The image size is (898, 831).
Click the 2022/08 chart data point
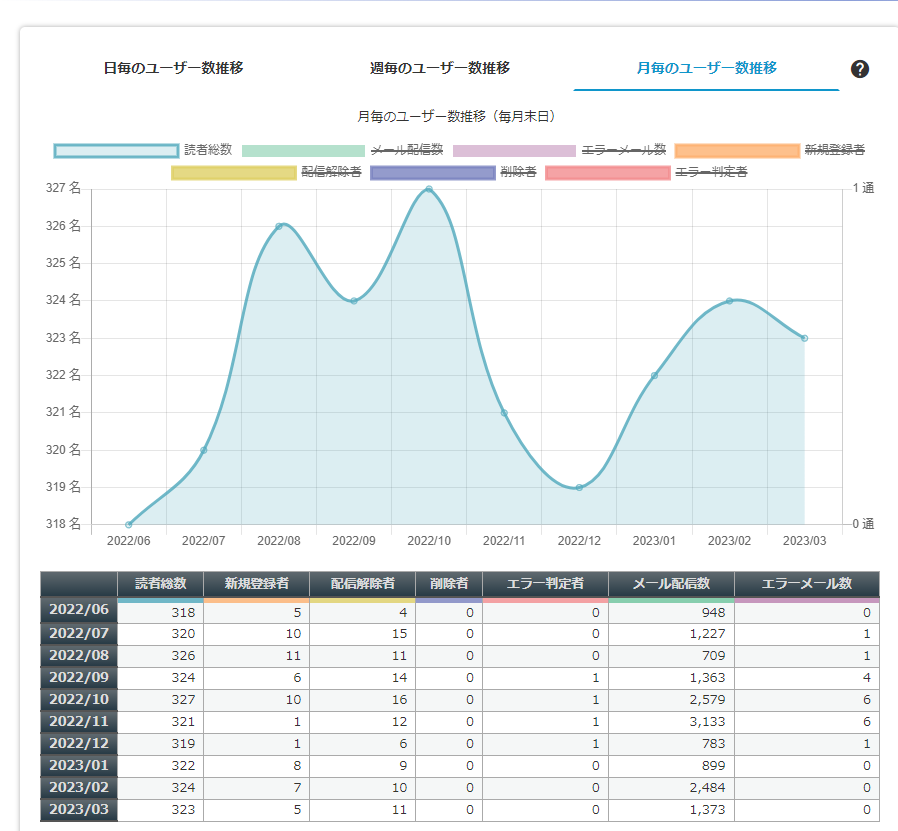279,226
